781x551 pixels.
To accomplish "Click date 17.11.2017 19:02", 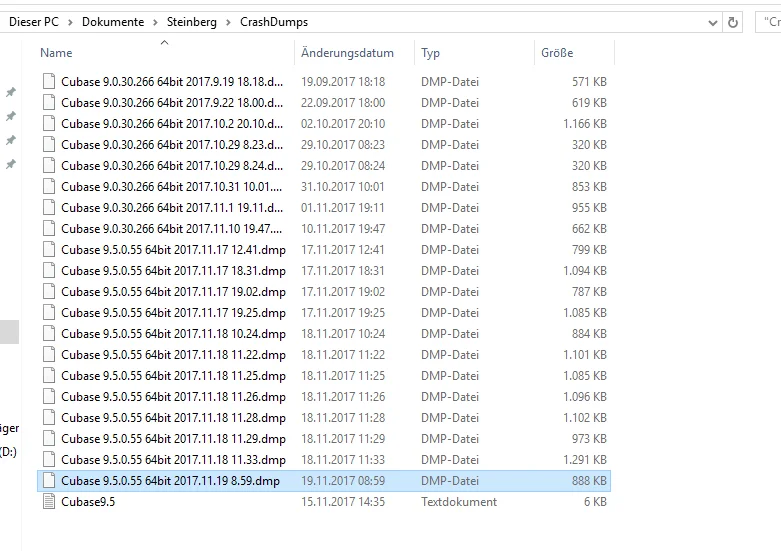I will (343, 291).
